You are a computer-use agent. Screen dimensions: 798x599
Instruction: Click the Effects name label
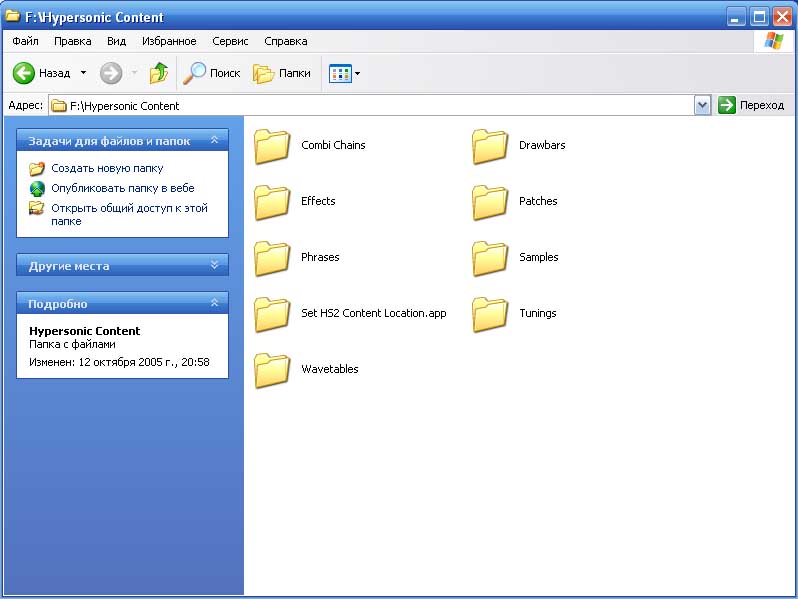(x=318, y=201)
